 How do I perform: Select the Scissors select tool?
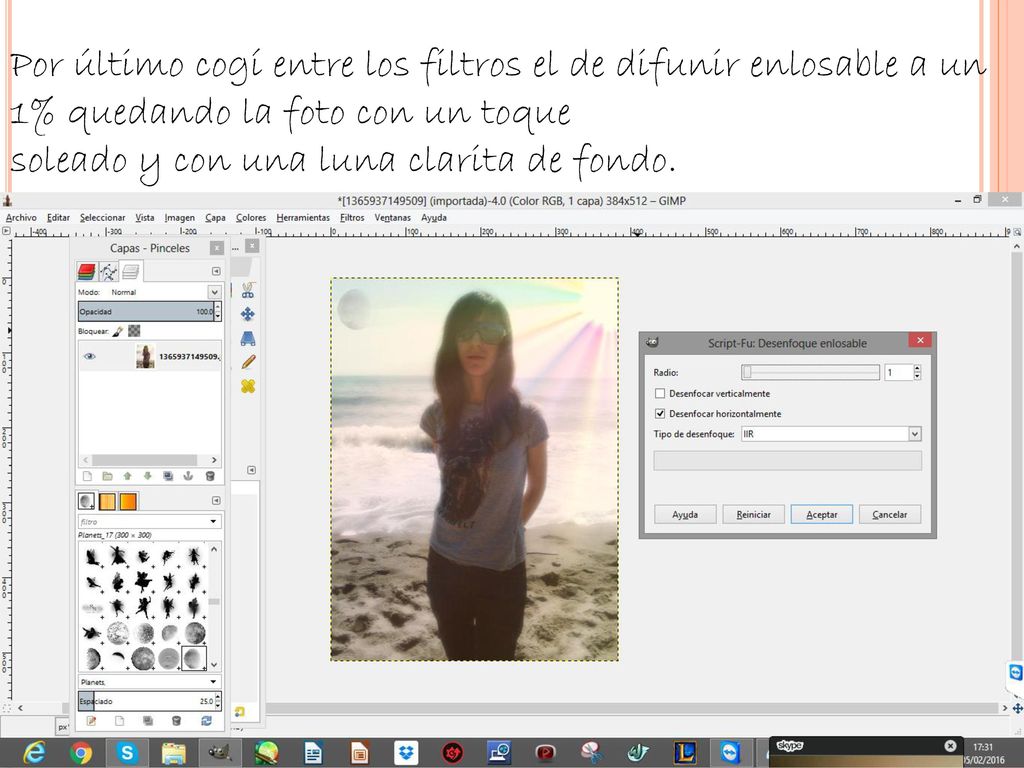pos(248,289)
